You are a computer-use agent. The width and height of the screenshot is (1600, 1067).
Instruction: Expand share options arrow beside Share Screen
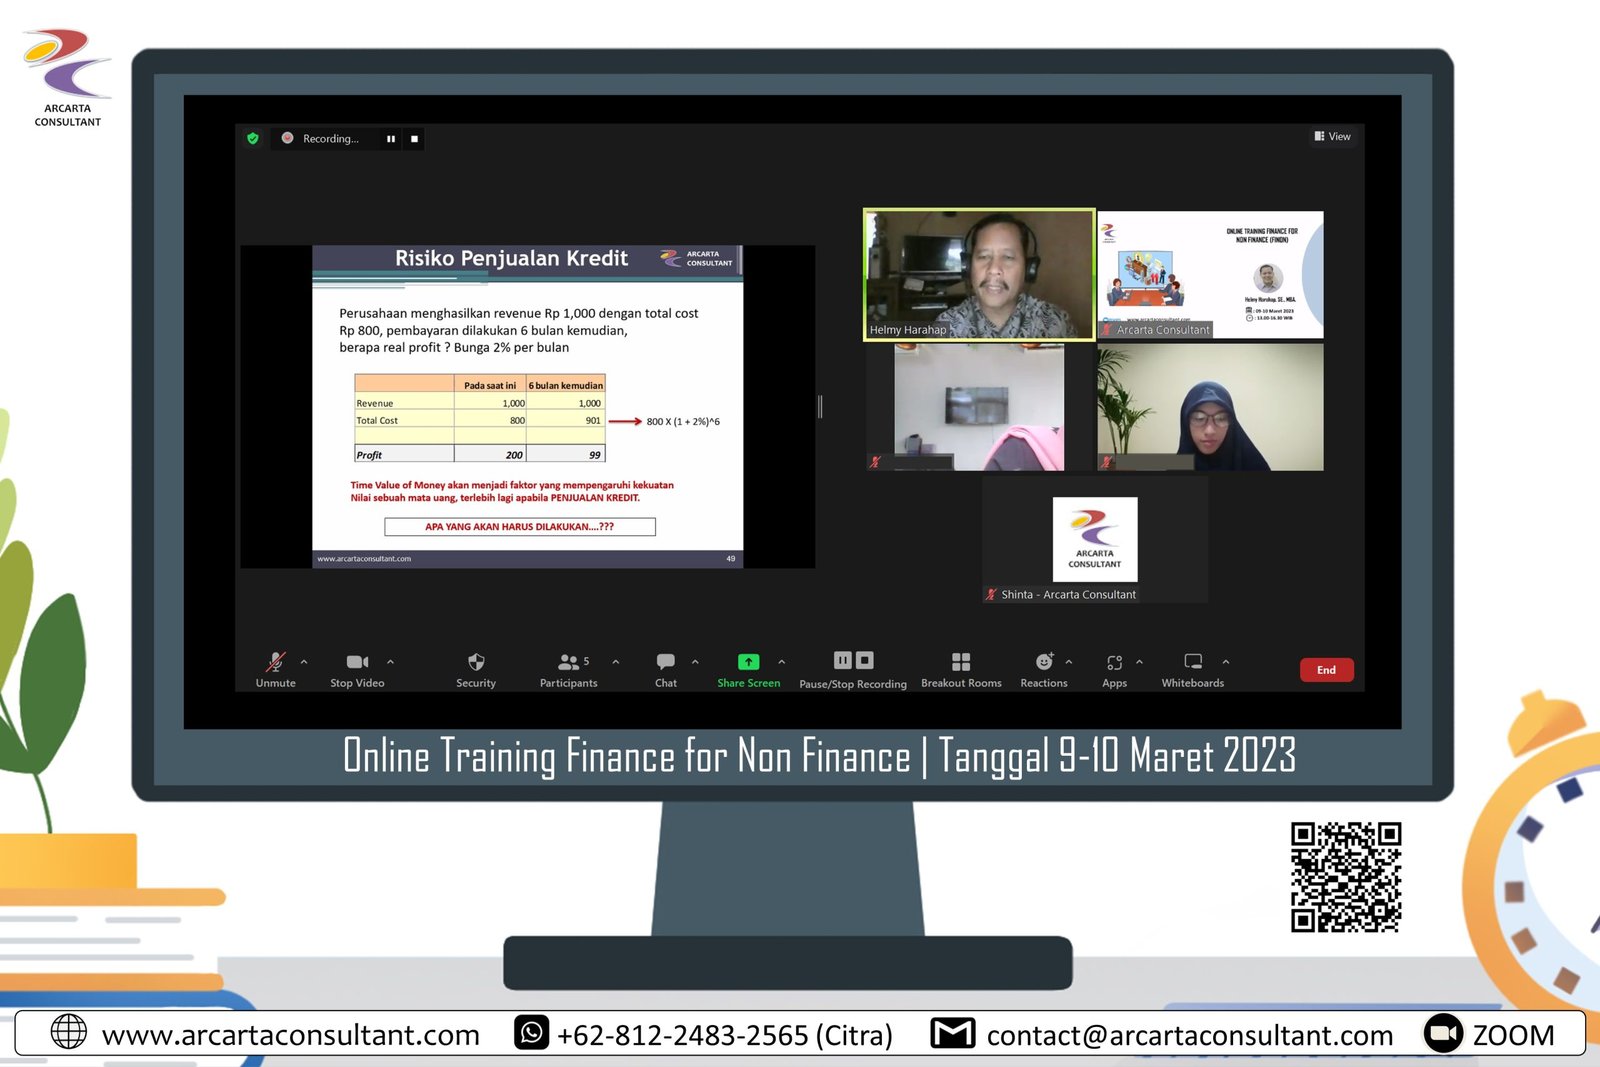point(782,662)
